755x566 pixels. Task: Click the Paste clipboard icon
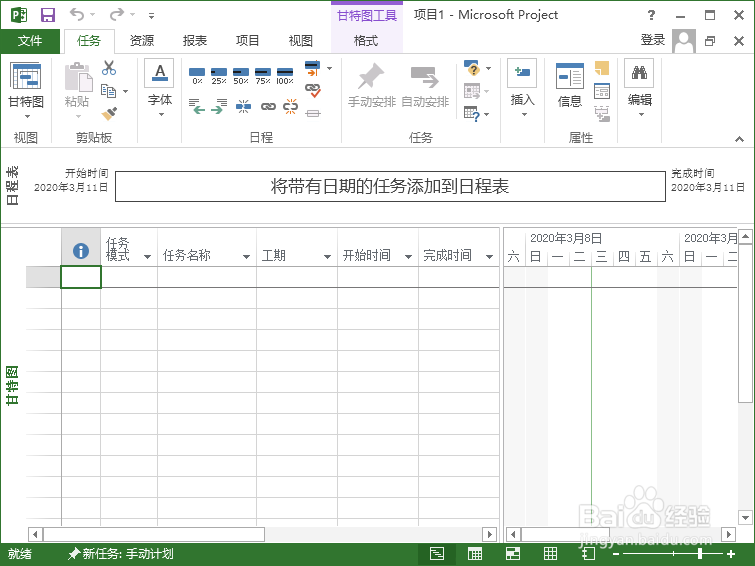[78, 77]
